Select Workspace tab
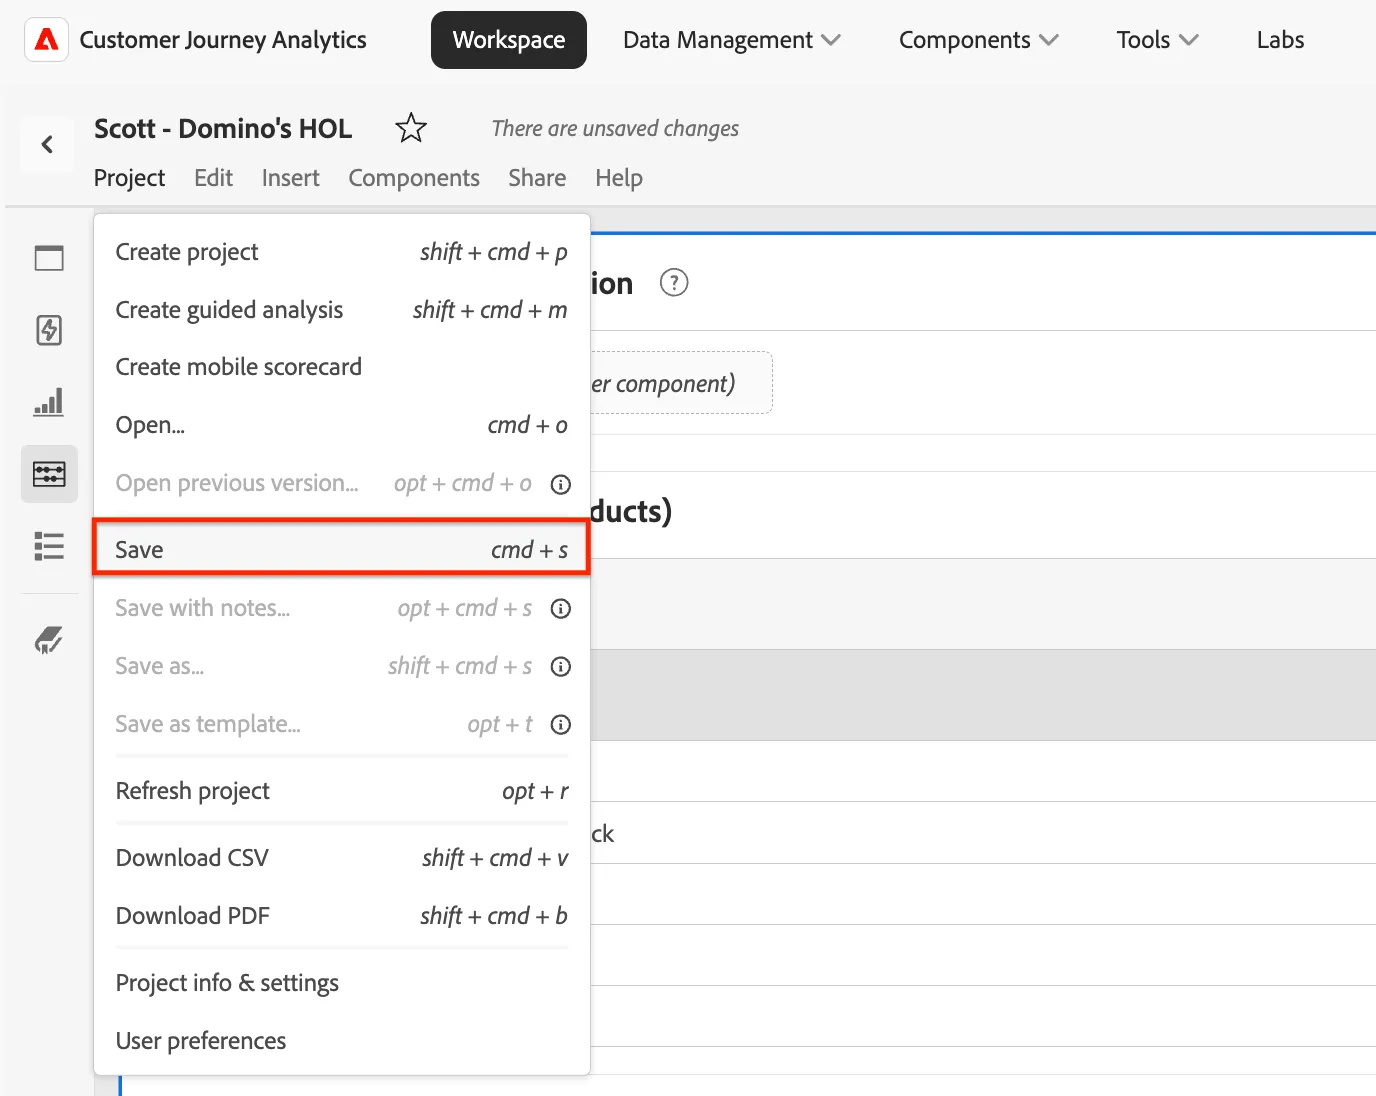This screenshot has width=1376, height=1096. [509, 40]
